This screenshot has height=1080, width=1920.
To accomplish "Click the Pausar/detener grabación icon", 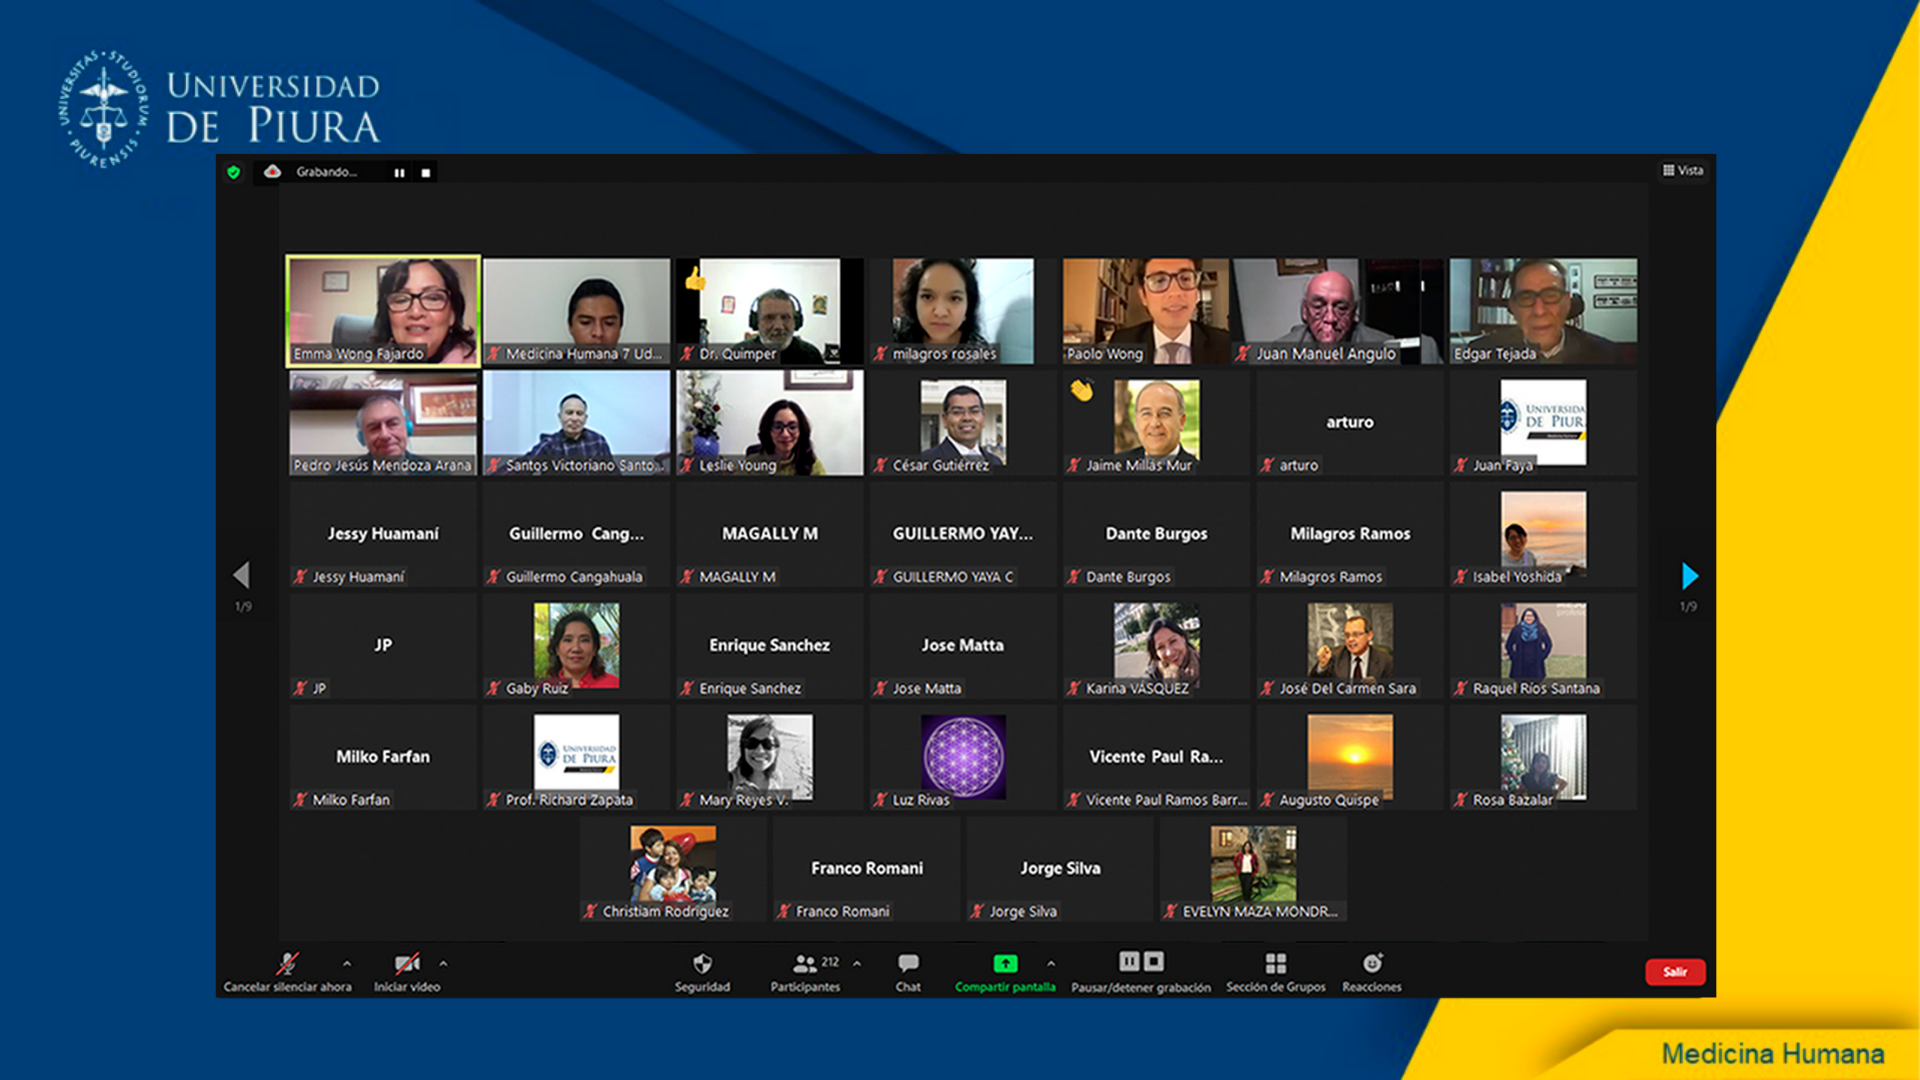I will (1140, 962).
